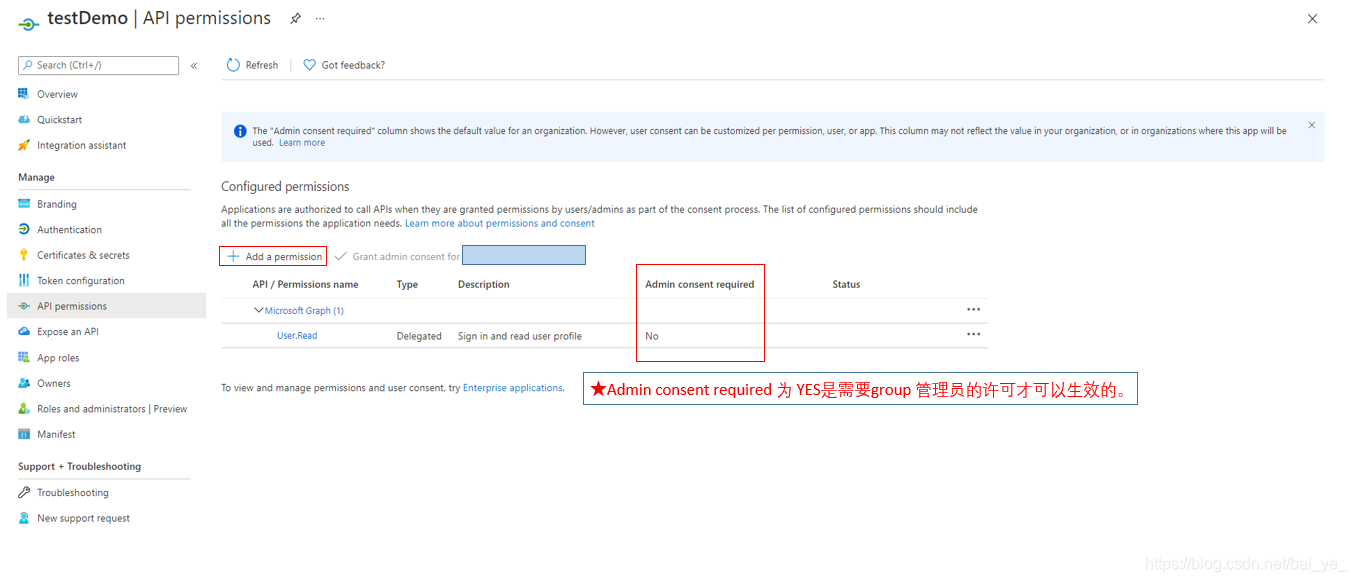Viewport: 1356px width, 582px height.
Task: Click the Delegated type cell
Action: tap(419, 336)
